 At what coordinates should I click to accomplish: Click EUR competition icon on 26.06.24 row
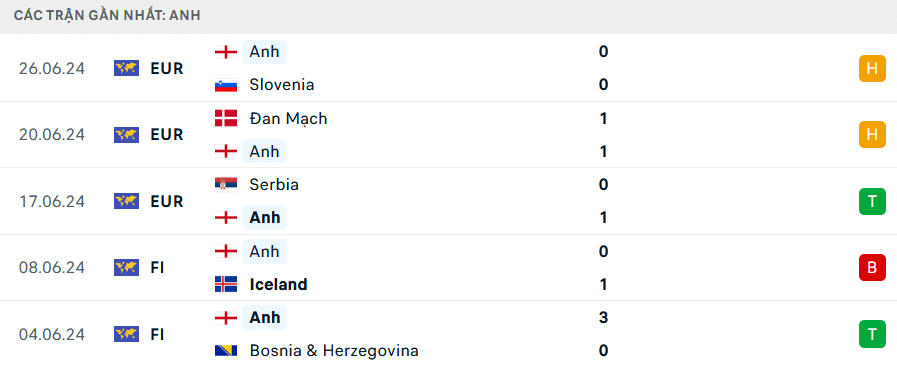[x=126, y=69]
